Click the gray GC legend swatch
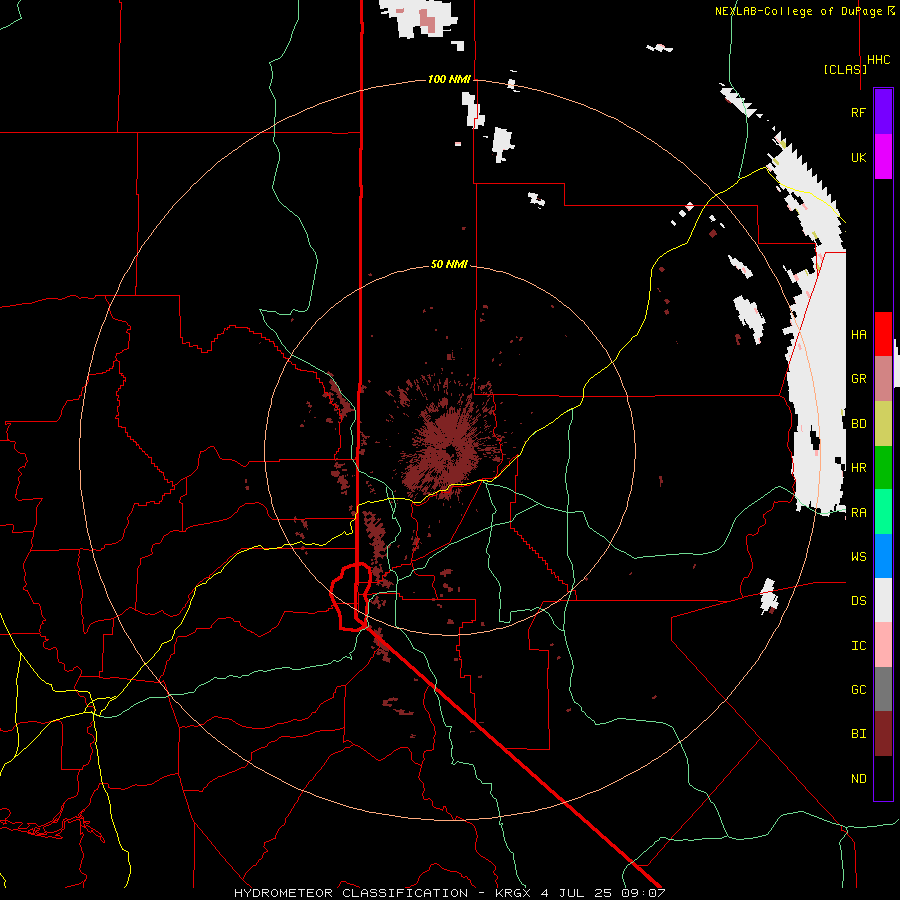Viewport: 900px width, 900px height. 883,689
